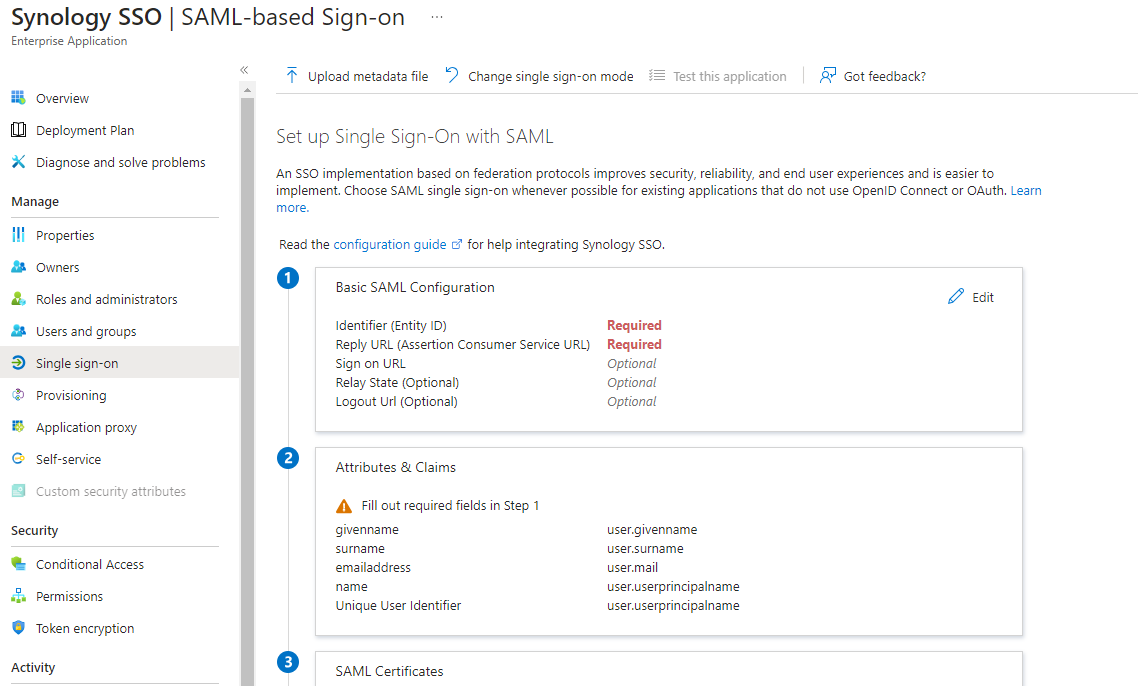
Task: Open the ellipsis more options menu
Action: click(x=436, y=17)
